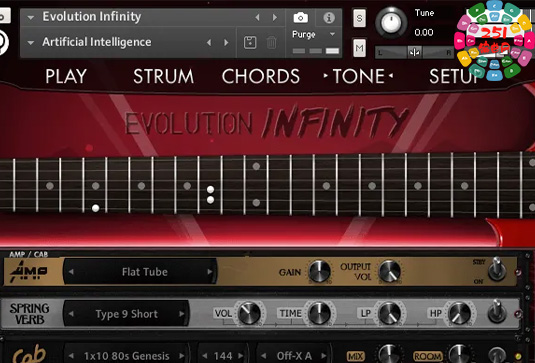
Task: Expand the Artificial Intelligence snapshot dropdown
Action: tap(31, 43)
